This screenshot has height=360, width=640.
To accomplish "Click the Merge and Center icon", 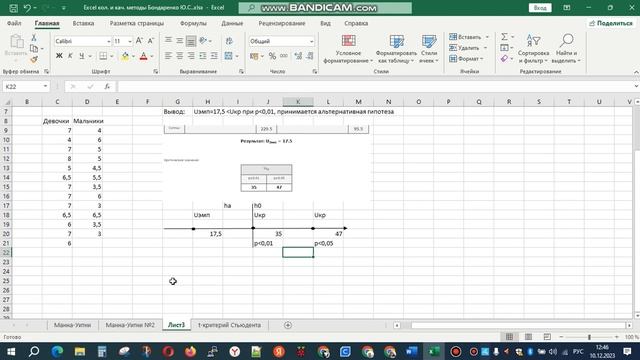I will (x=228, y=56).
